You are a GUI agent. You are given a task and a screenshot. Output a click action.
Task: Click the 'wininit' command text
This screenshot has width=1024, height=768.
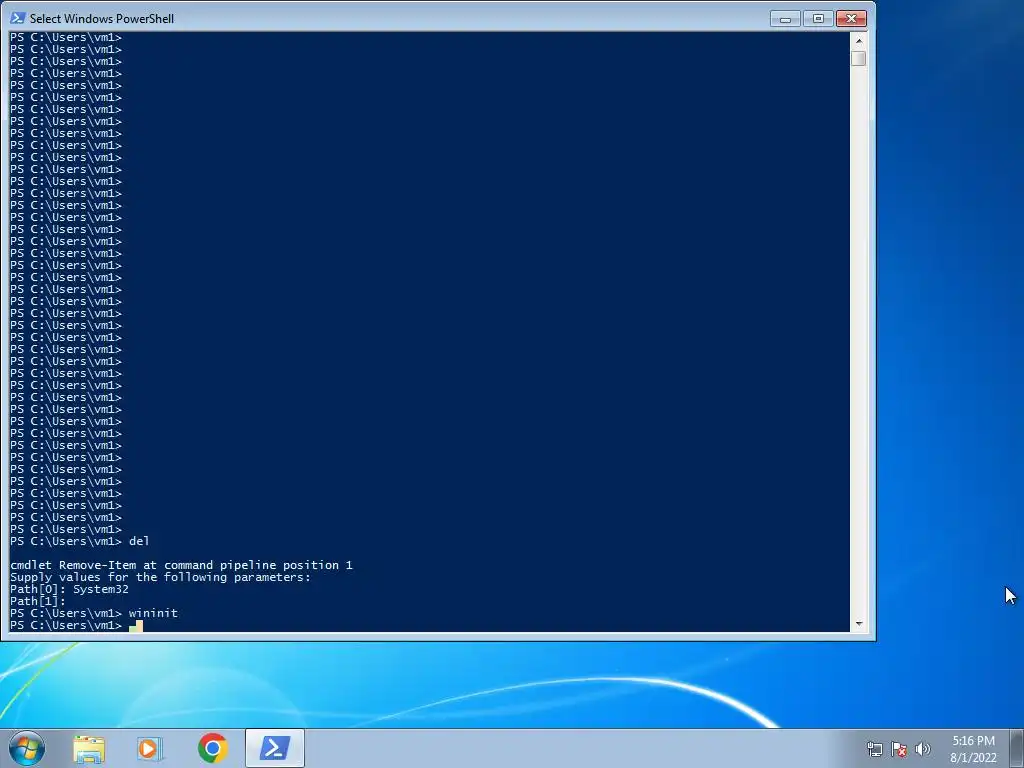tap(153, 613)
